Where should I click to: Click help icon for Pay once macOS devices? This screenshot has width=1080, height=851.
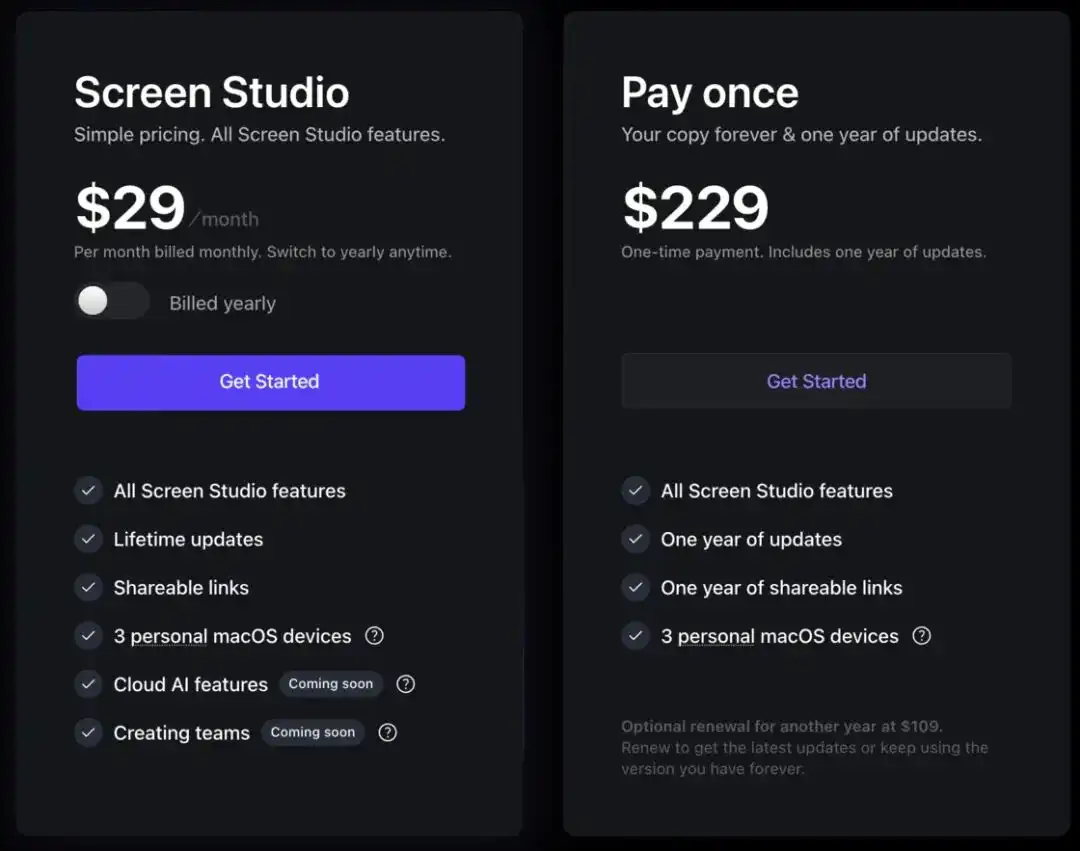[x=921, y=636]
